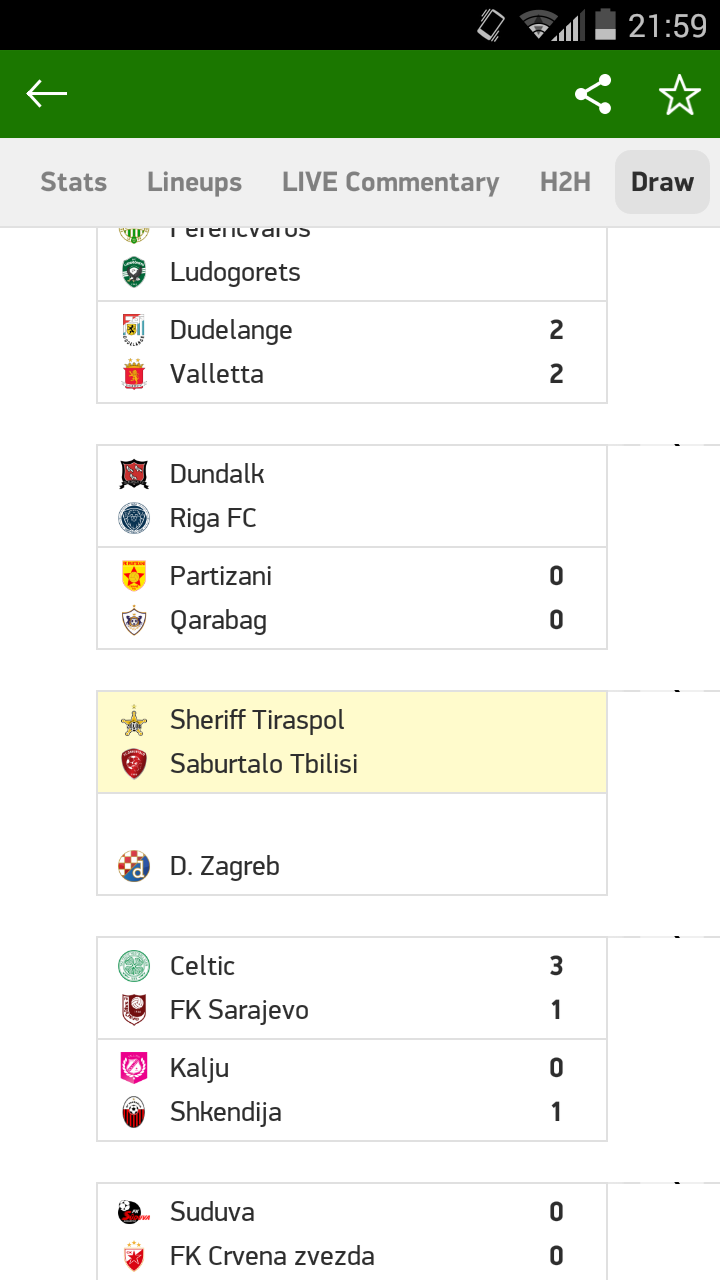Tap the Qarabag club crest
Viewport: 720px width, 1280px height.
click(134, 620)
